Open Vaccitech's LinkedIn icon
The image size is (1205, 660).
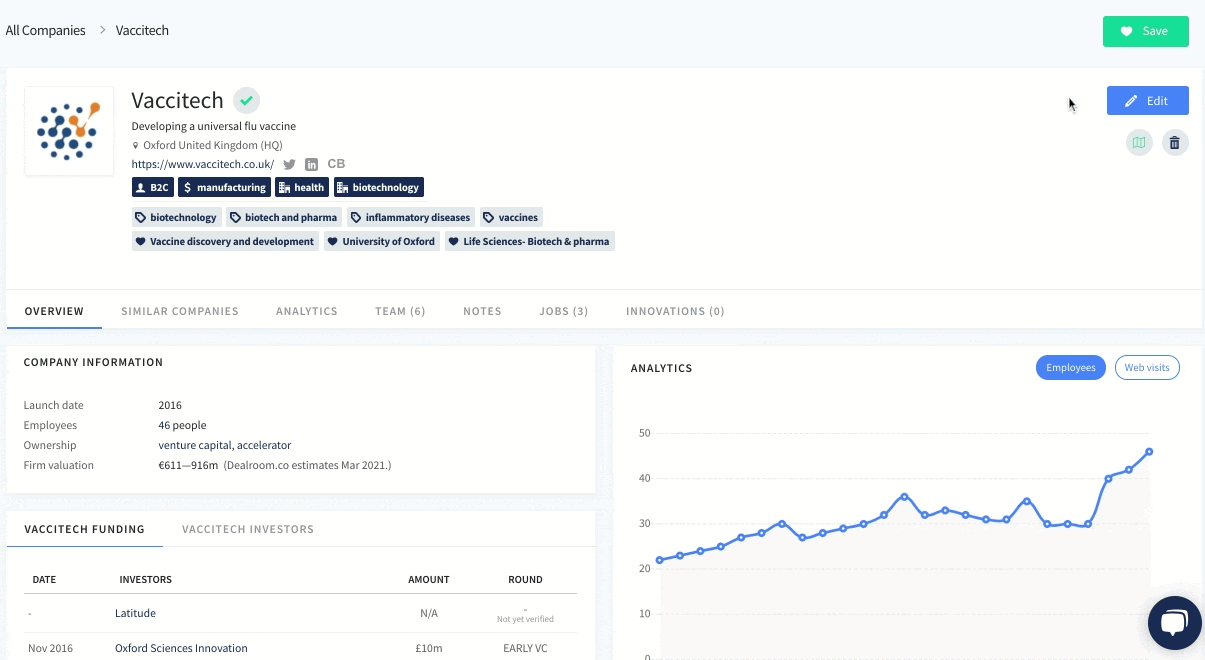[312, 164]
